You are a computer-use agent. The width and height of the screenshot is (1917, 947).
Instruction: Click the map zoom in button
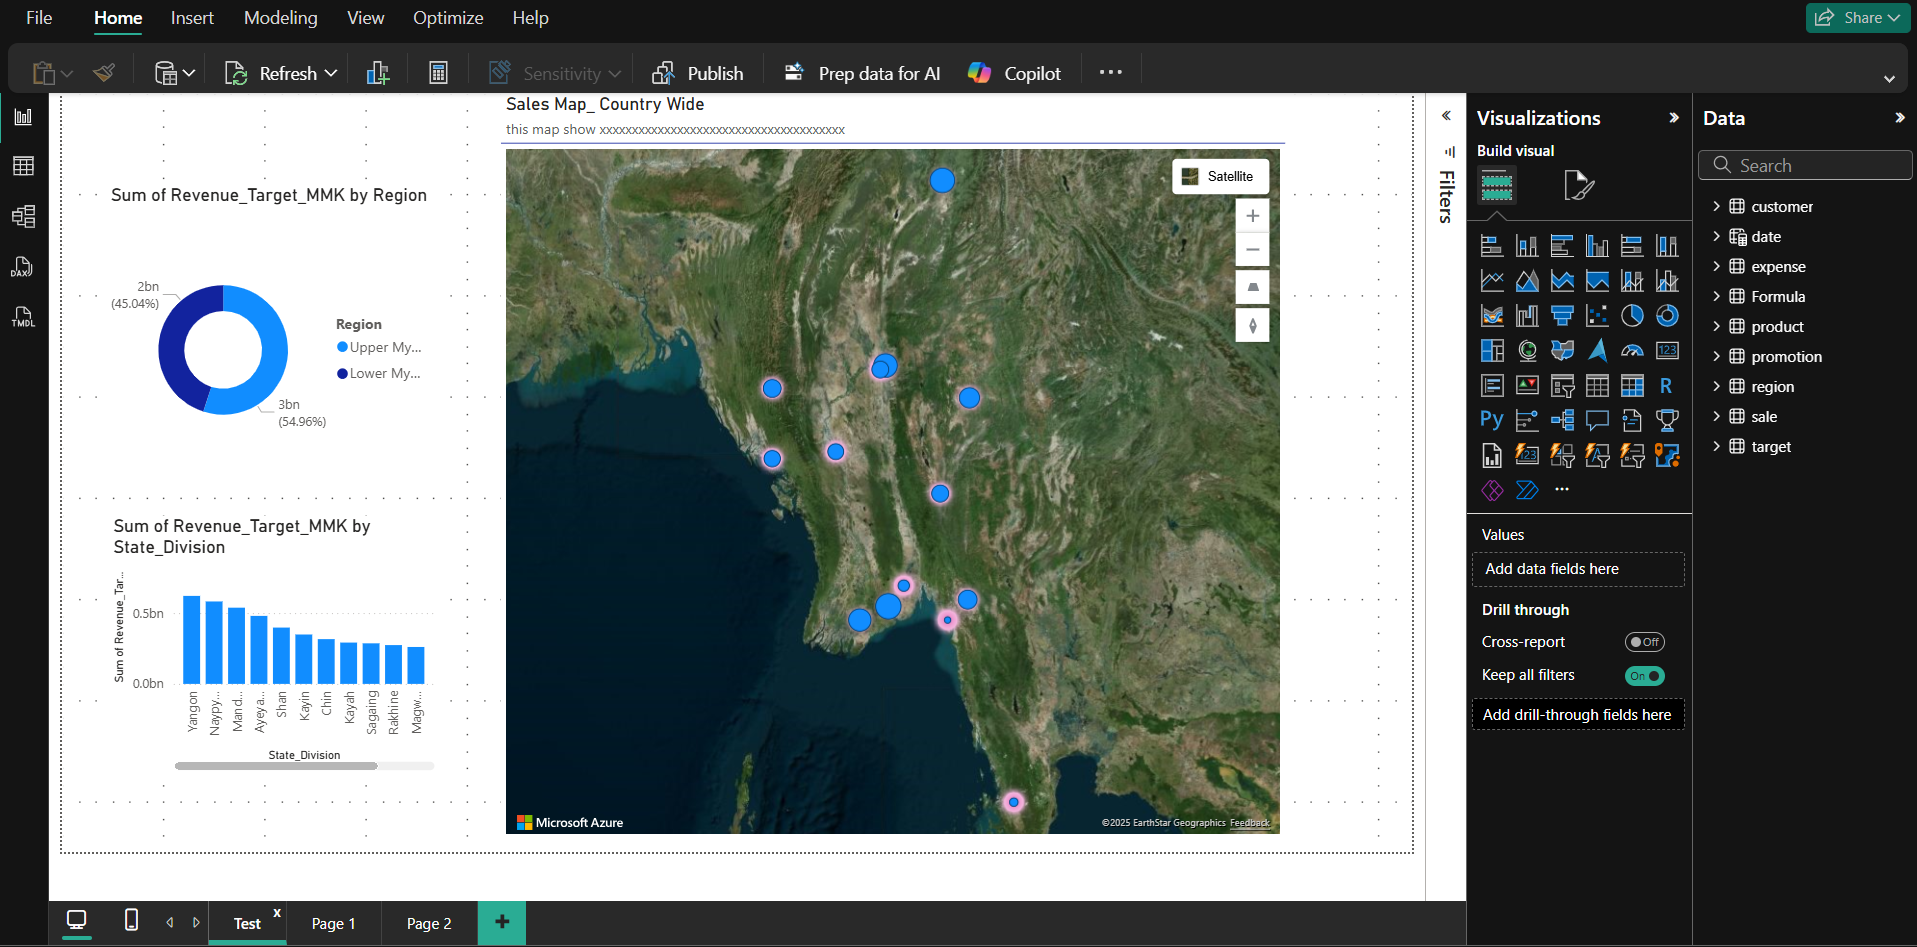click(1252, 216)
